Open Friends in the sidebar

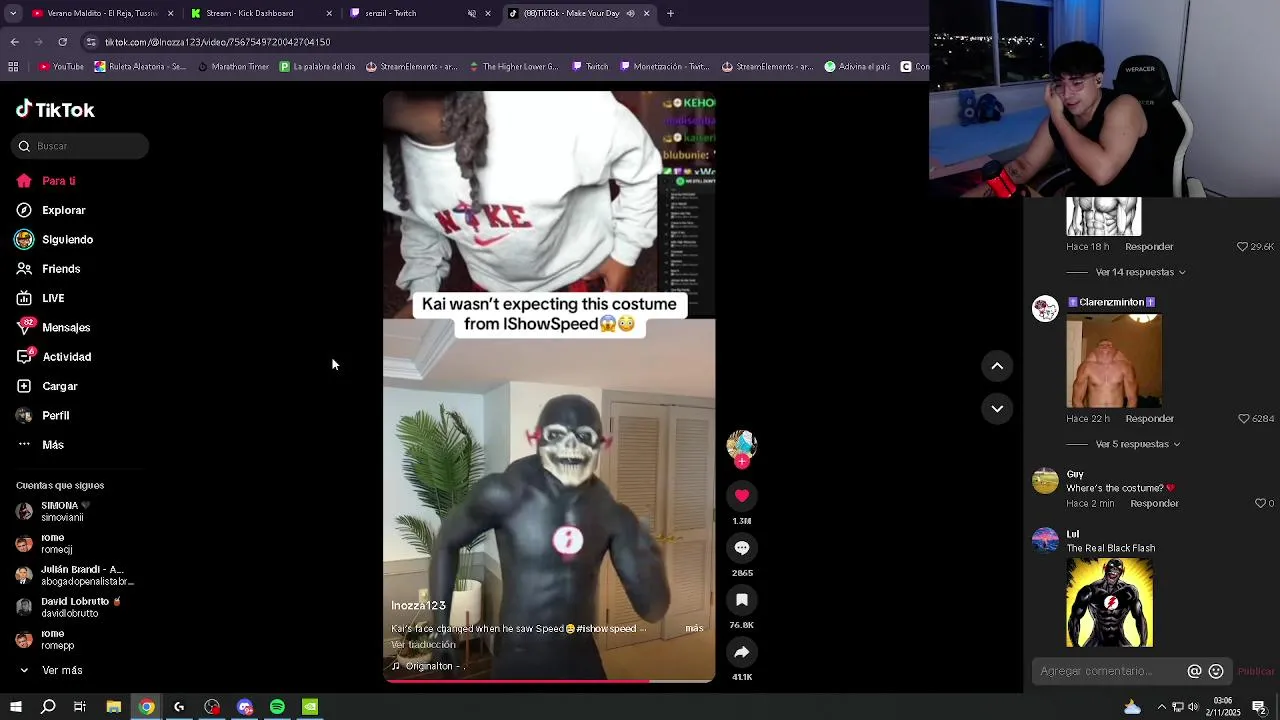coord(48,269)
